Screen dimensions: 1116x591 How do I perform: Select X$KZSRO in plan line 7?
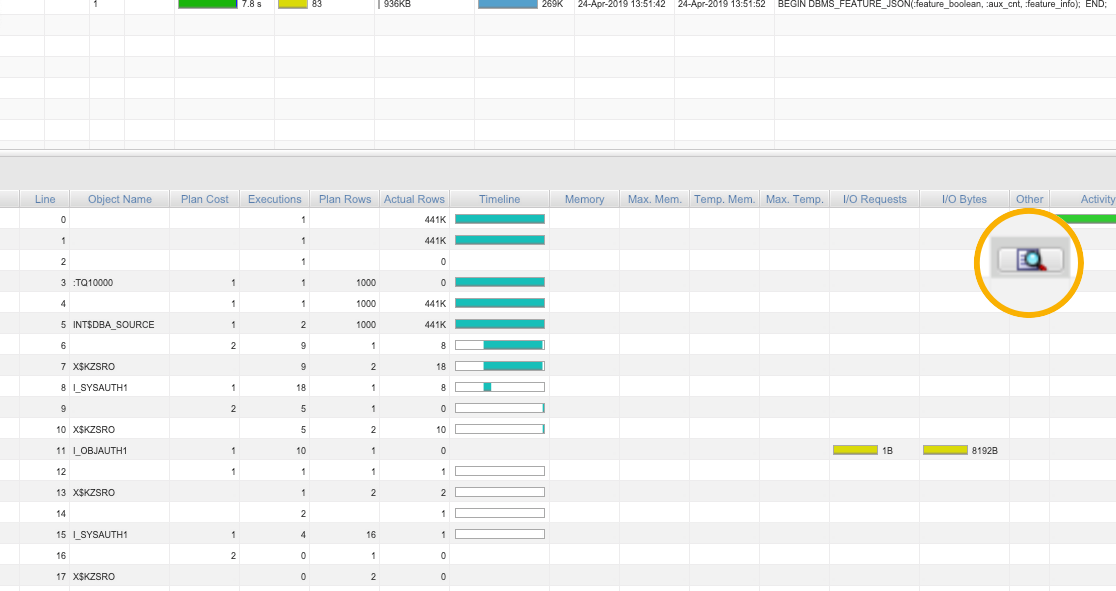coord(94,367)
